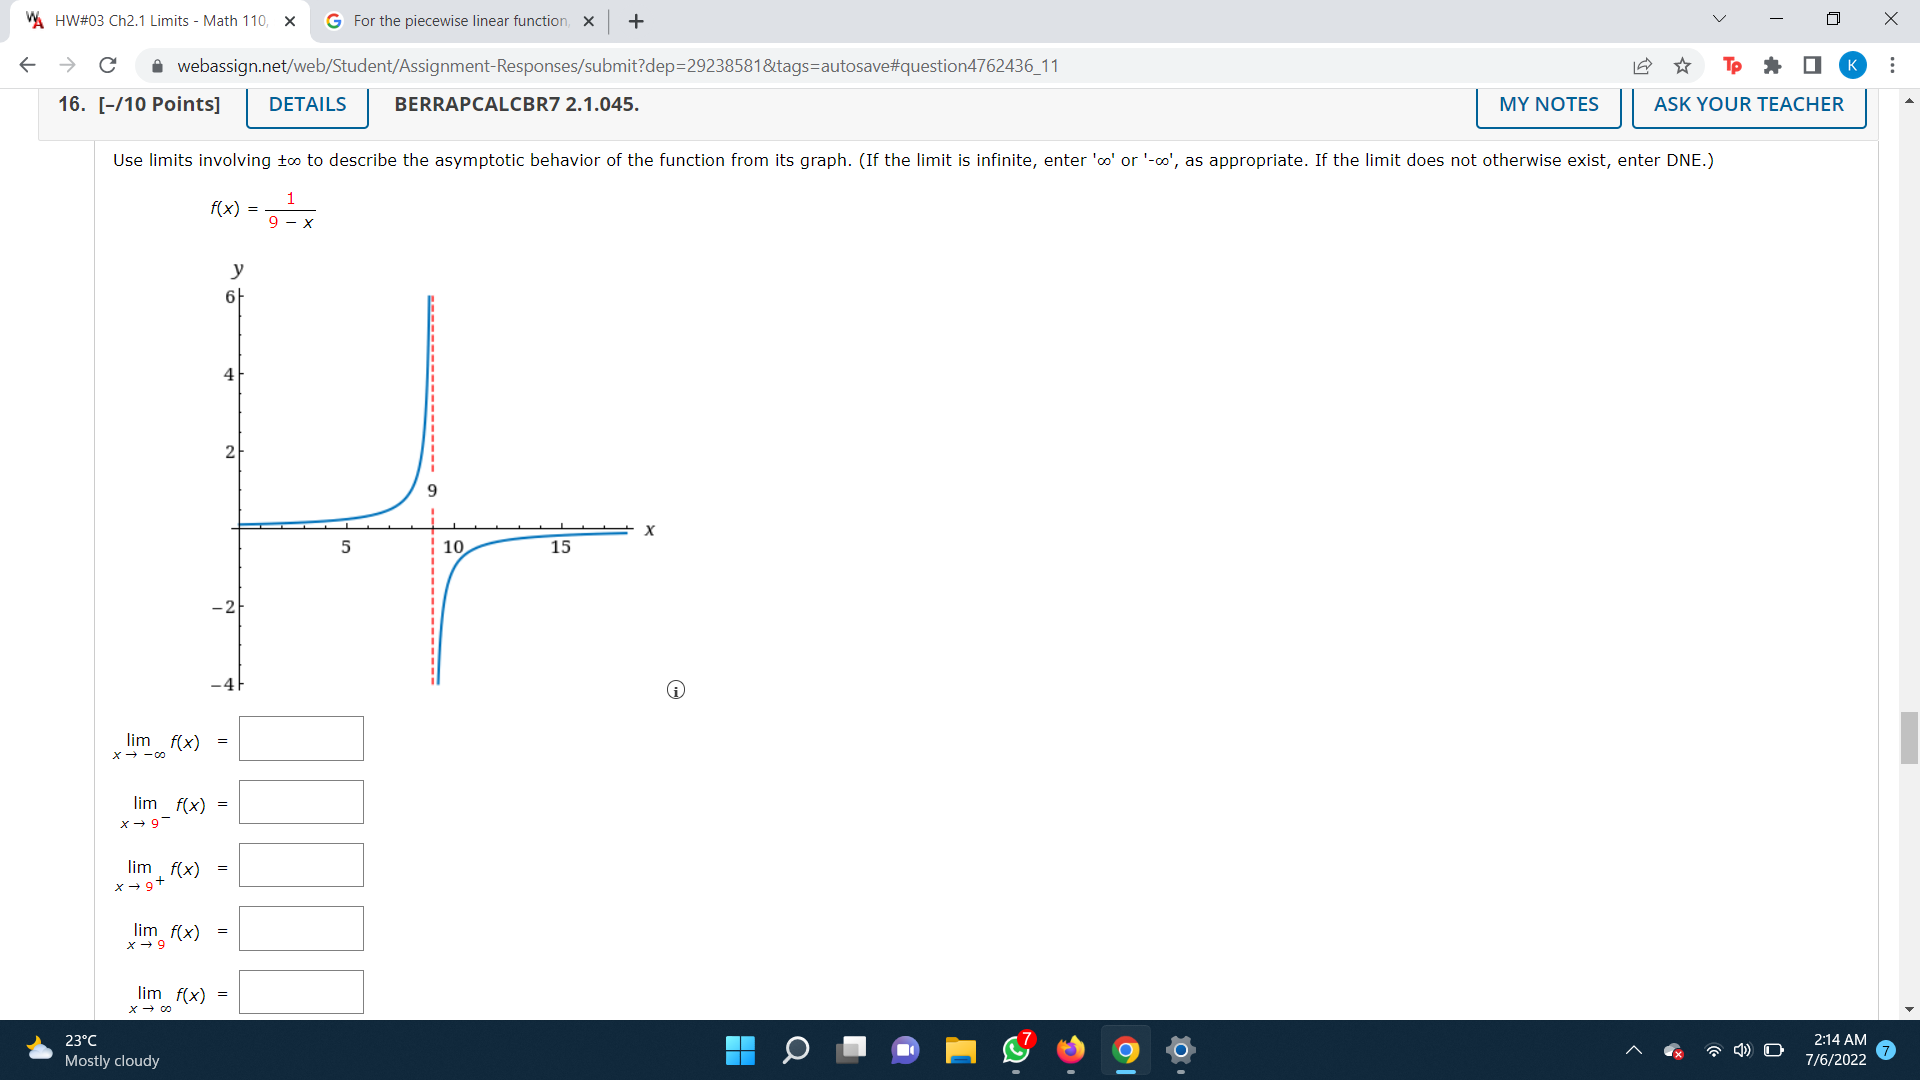This screenshot has width=1920, height=1080.
Task: Click the share this page icon
Action: pos(1643,65)
